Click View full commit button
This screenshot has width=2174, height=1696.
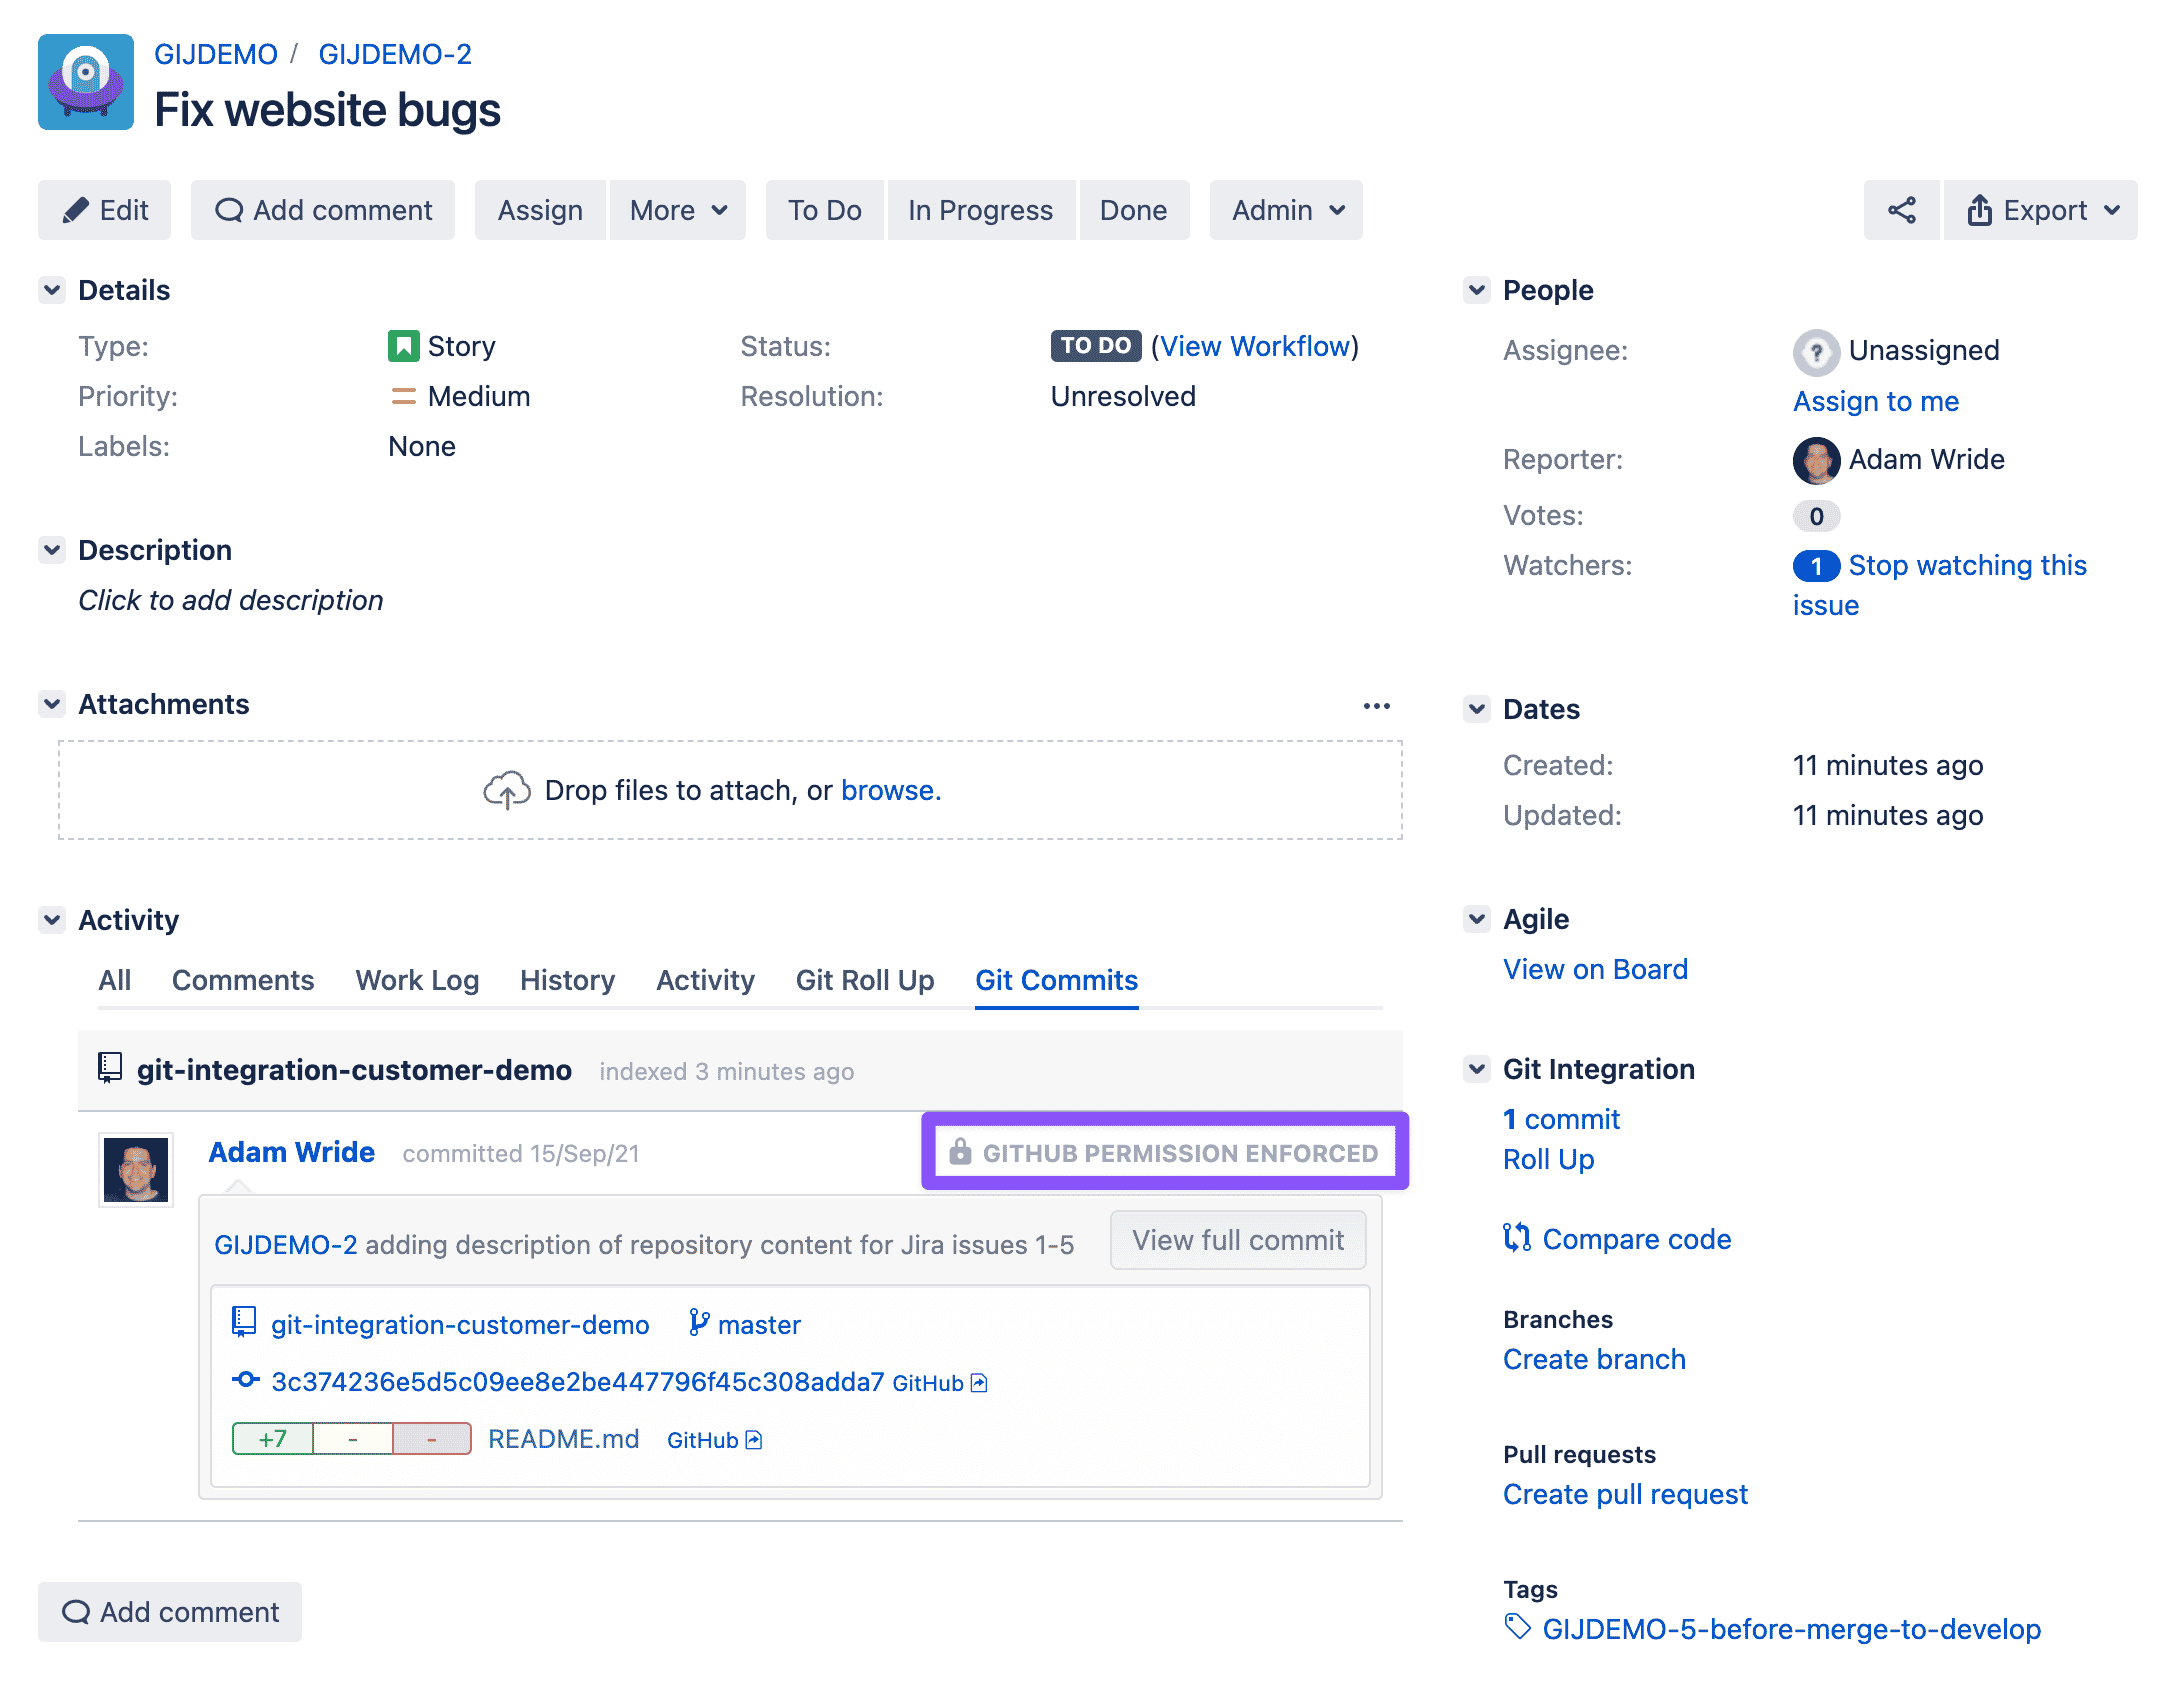coord(1237,1240)
